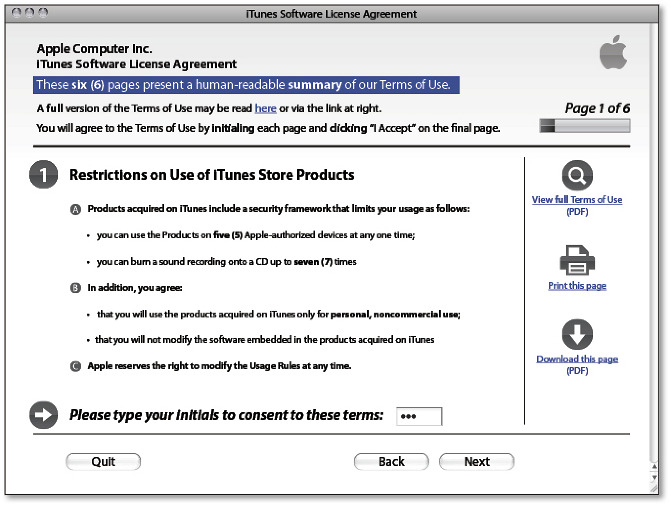Click the 'seven (7) times' CD burn line
The width and height of the screenshot is (670, 506).
226,262
